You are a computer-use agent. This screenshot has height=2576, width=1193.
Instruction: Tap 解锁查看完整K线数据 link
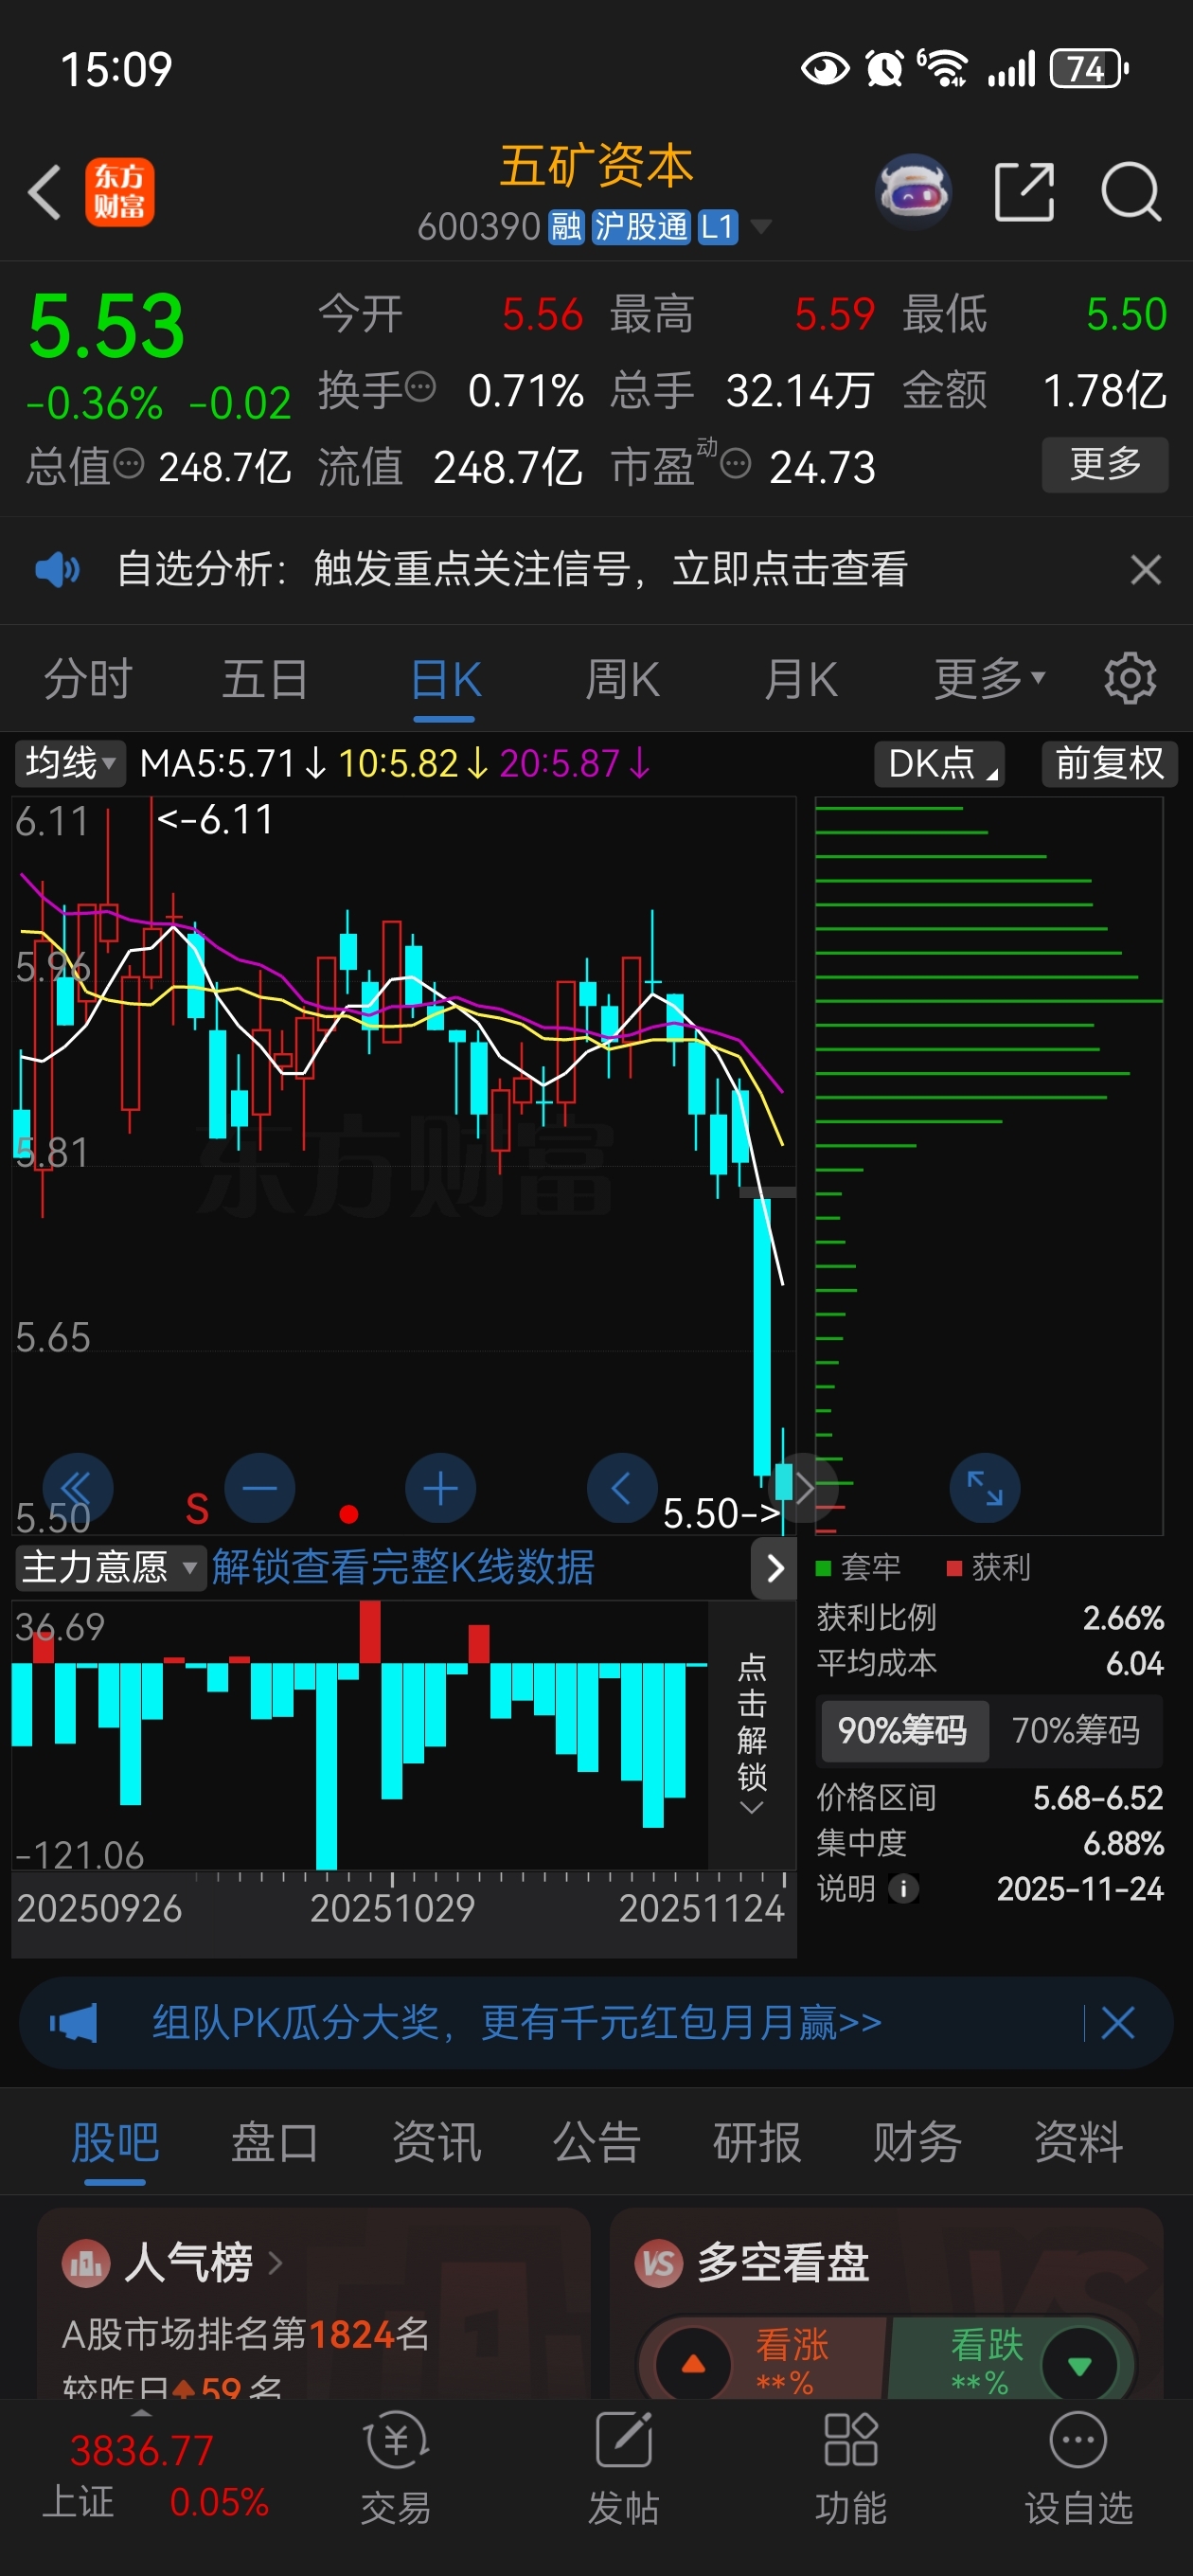pos(403,1567)
